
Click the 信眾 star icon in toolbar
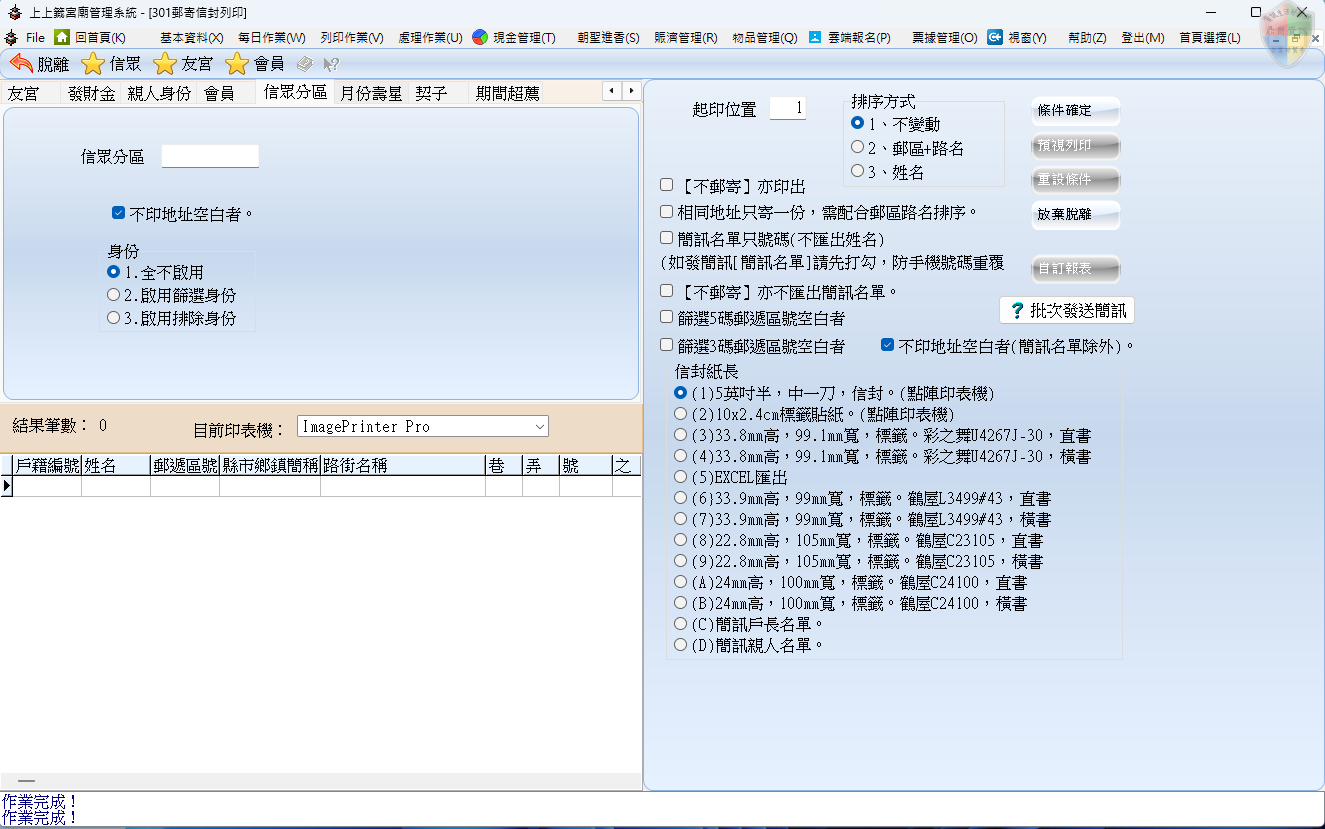pos(93,64)
